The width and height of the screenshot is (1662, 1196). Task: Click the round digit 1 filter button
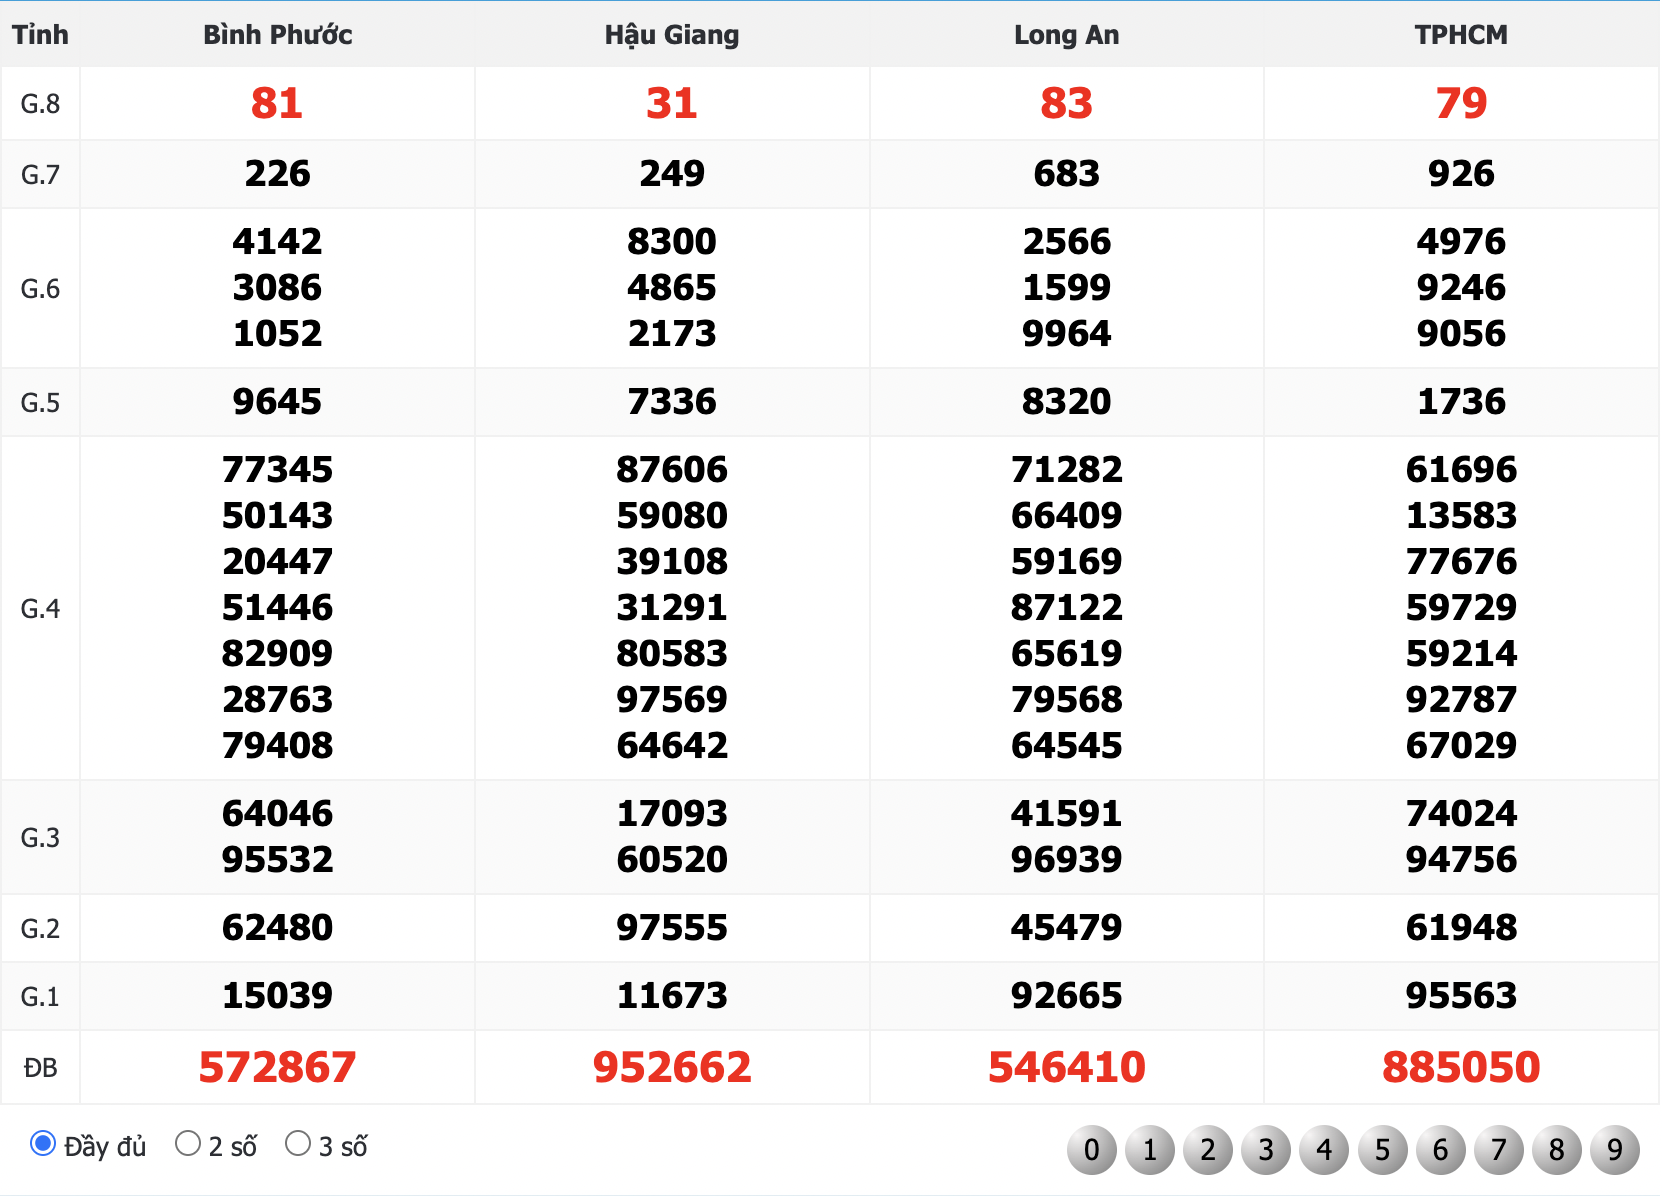coord(1149,1150)
